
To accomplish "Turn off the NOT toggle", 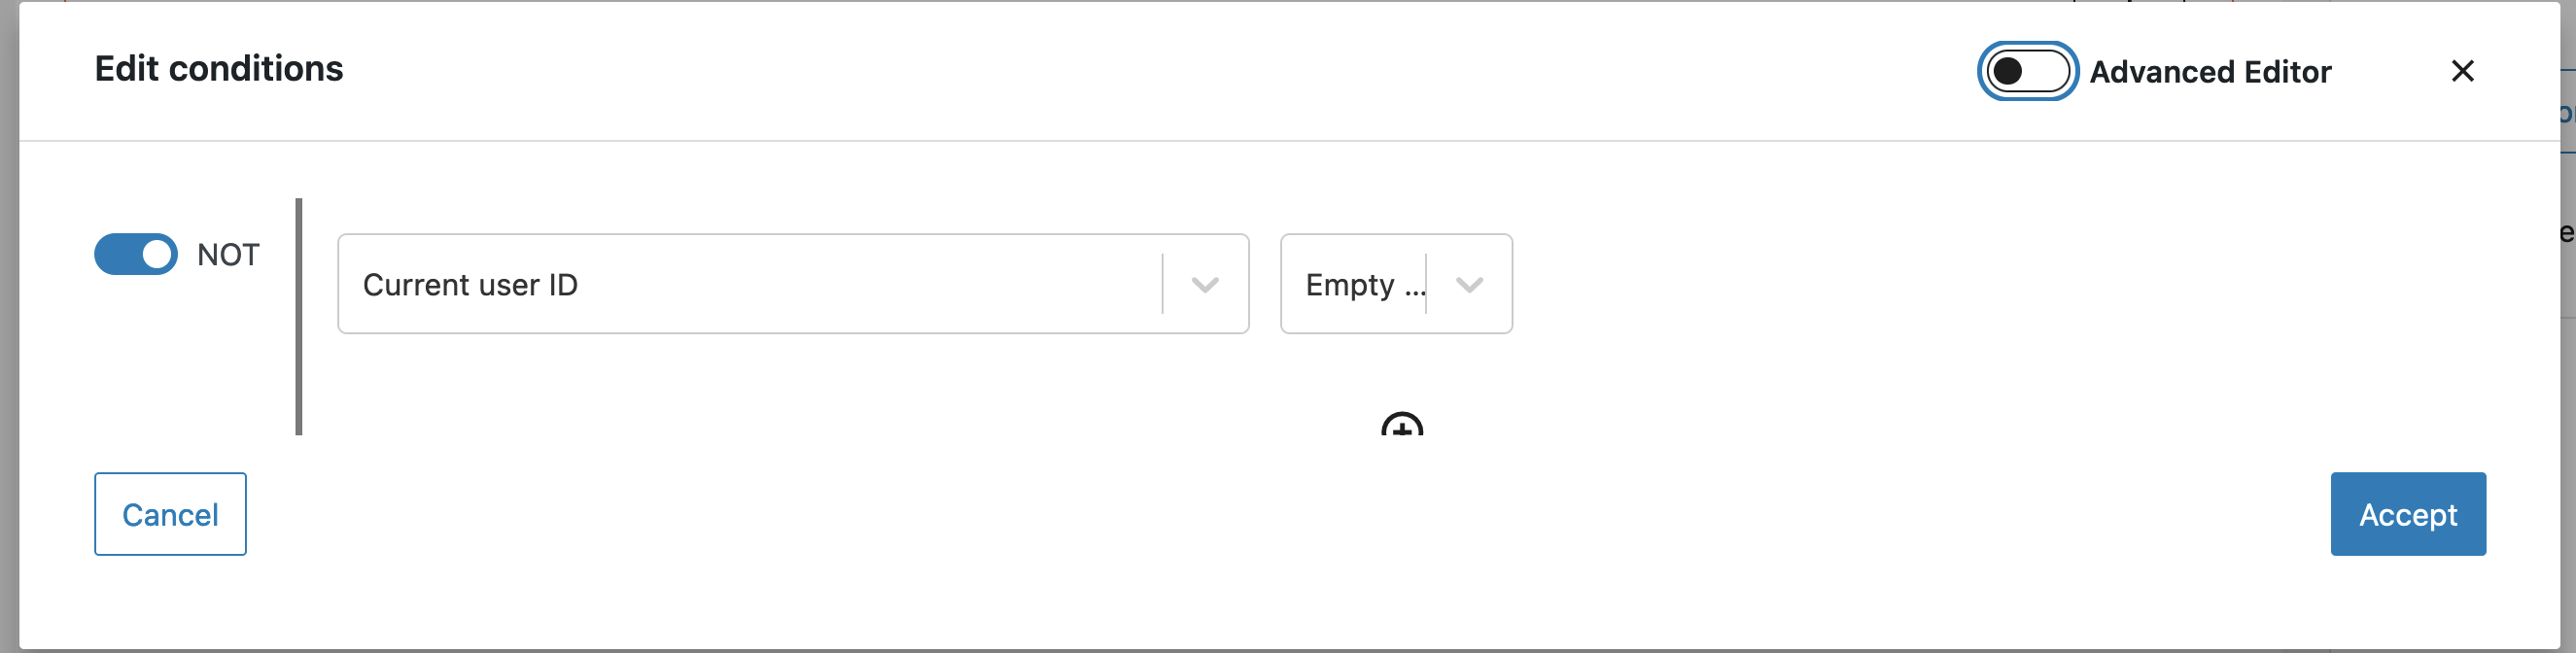I will point(136,254).
